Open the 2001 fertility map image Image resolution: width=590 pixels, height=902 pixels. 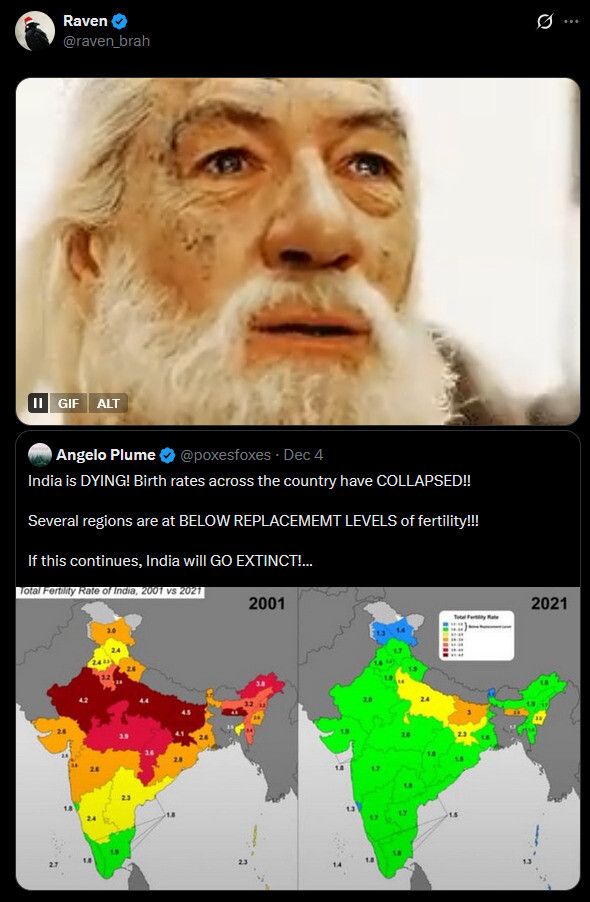click(156, 738)
